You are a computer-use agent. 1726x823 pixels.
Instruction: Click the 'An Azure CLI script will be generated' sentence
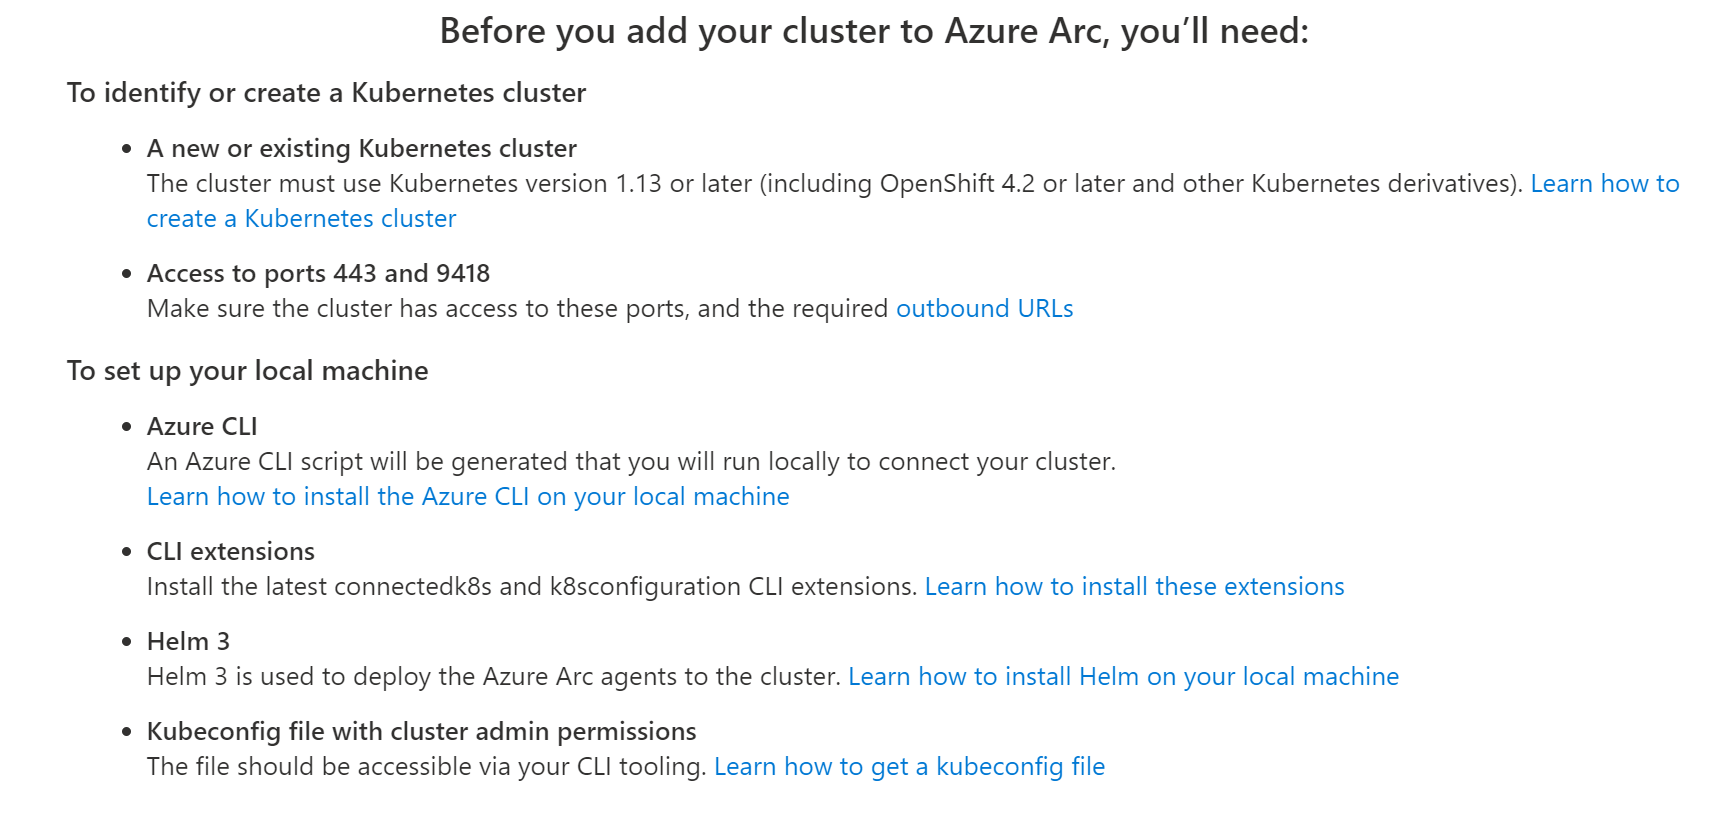pos(631,461)
